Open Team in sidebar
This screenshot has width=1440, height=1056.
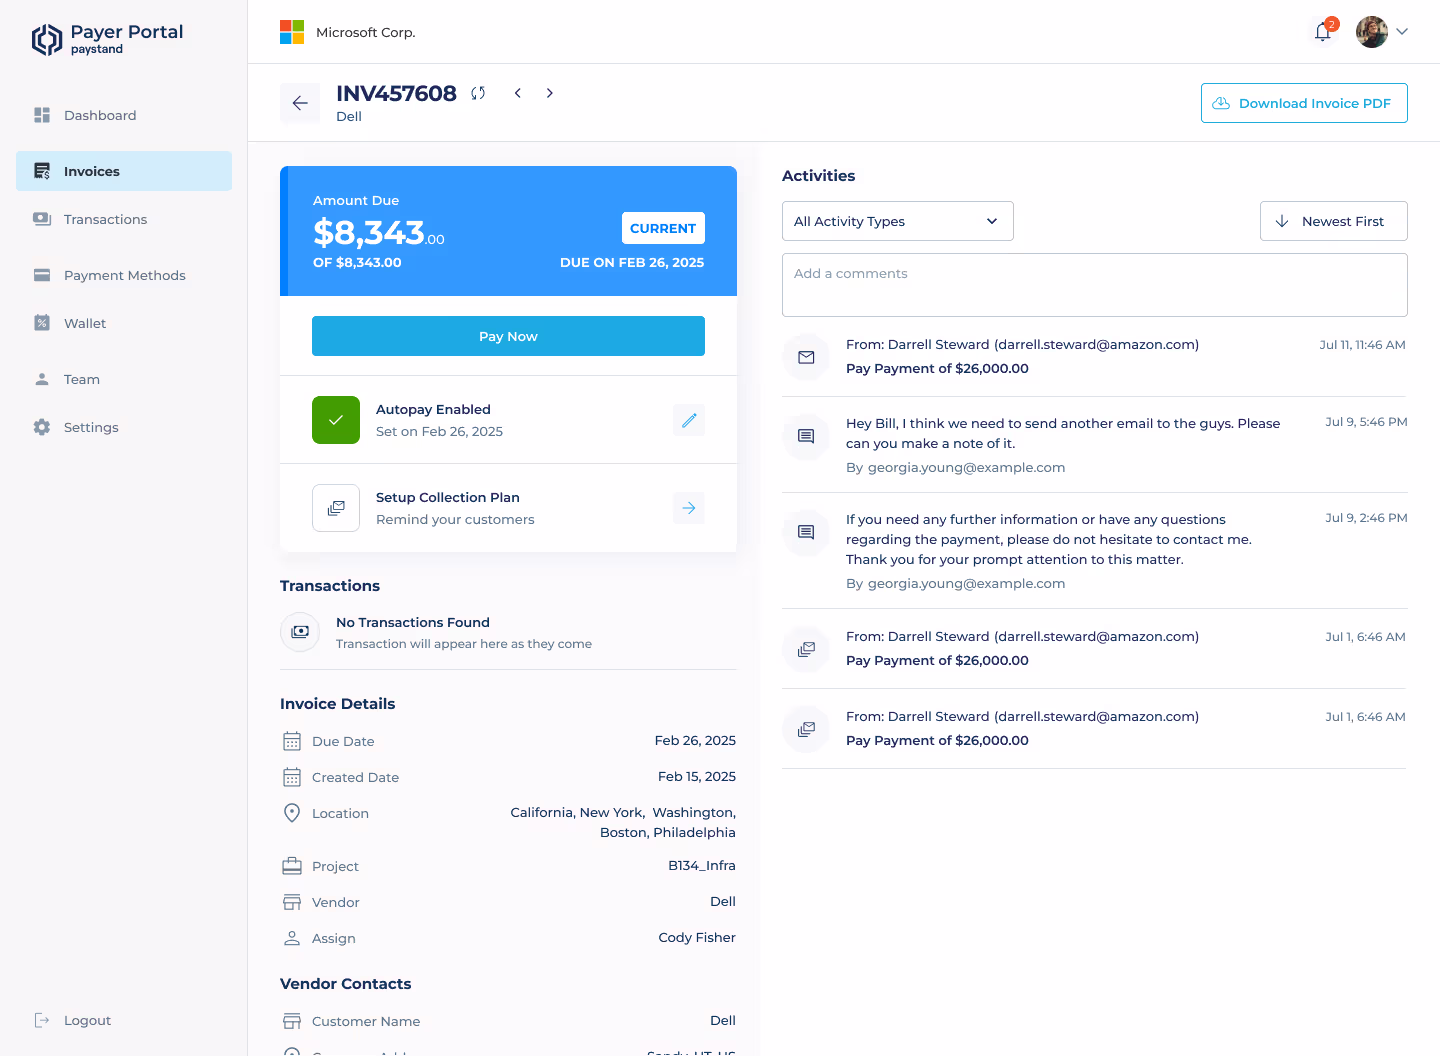124,379
